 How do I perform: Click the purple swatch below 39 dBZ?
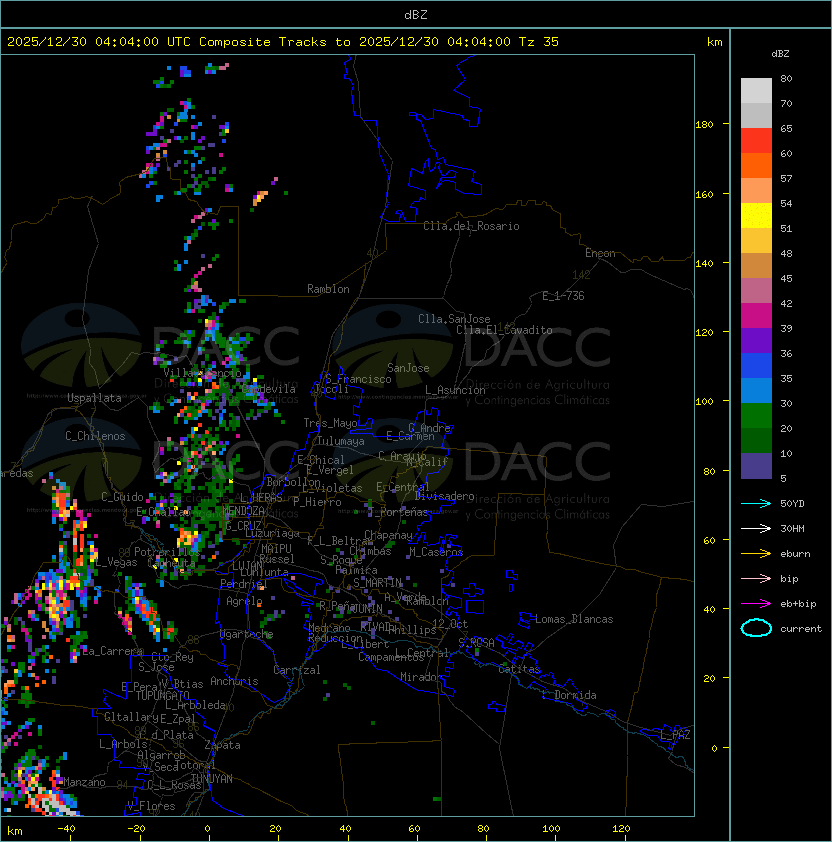pyautogui.click(x=756, y=340)
